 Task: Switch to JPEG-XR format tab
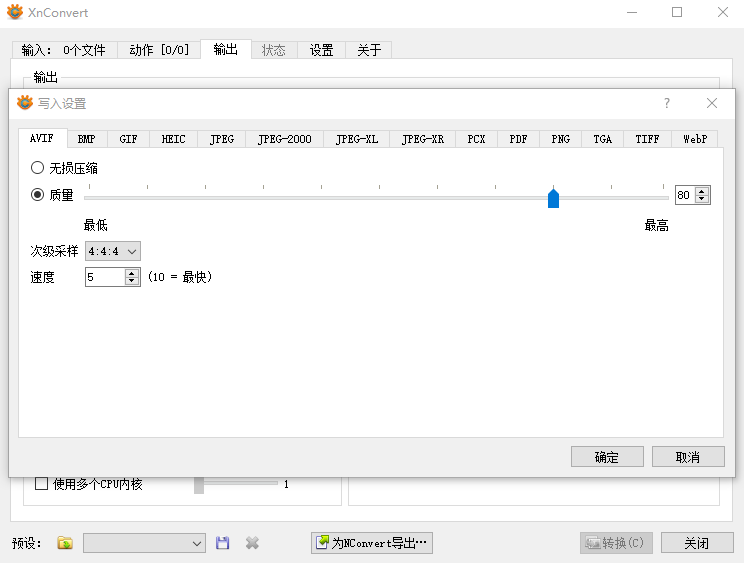tap(422, 139)
